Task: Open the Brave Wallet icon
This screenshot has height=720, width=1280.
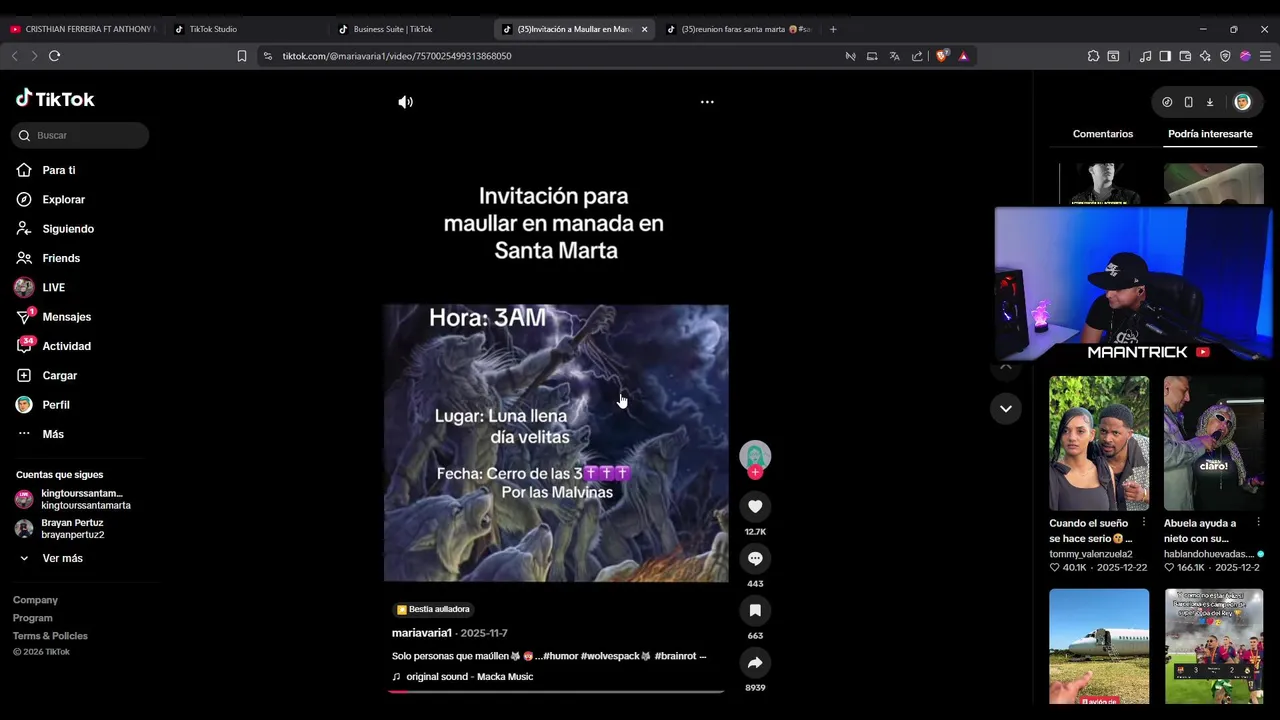Action: coord(1185,56)
